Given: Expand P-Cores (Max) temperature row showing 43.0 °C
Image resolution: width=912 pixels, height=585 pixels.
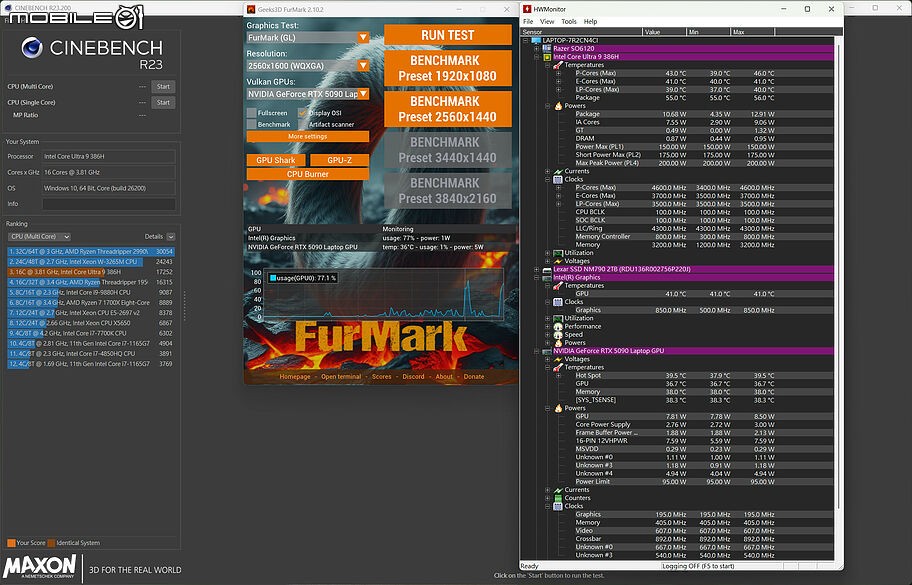Looking at the screenshot, I should (x=558, y=73).
